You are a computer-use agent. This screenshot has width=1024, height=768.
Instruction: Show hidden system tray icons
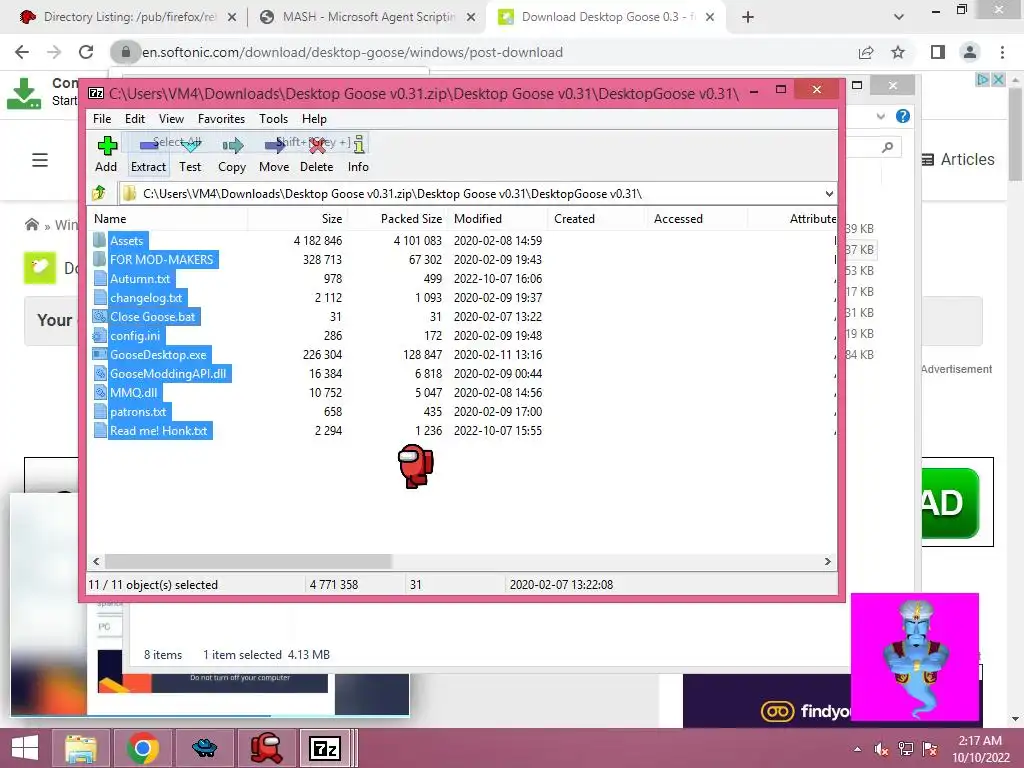click(x=857, y=749)
